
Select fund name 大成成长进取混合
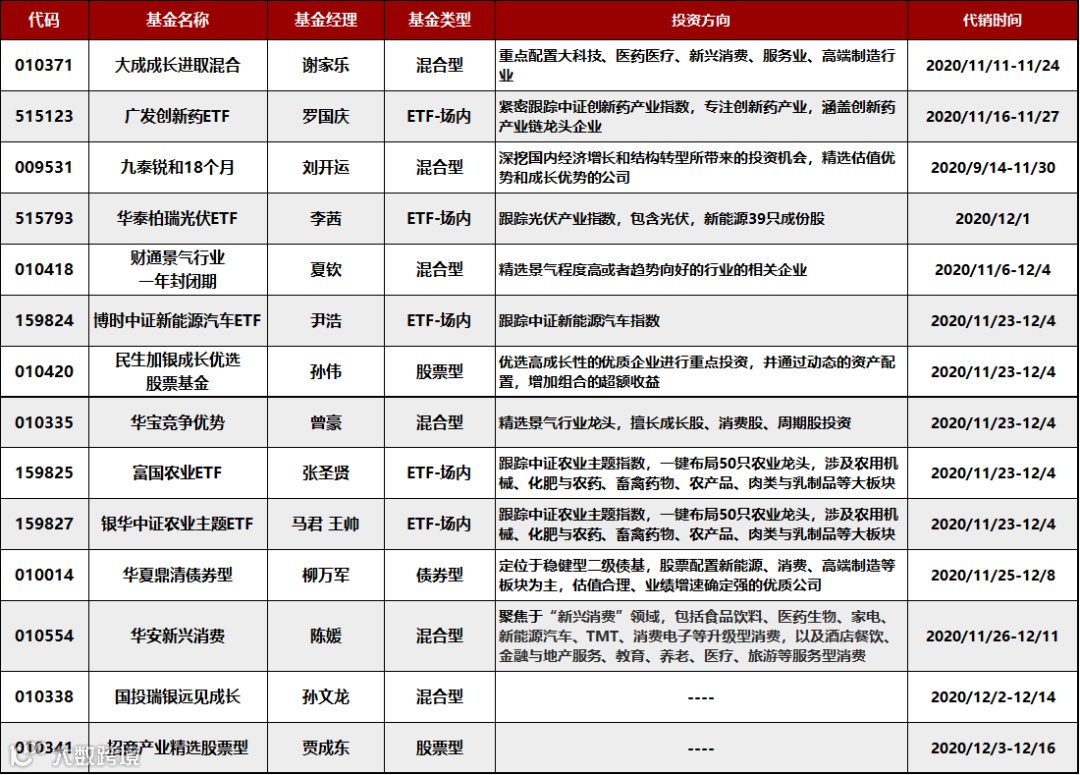pos(178,65)
